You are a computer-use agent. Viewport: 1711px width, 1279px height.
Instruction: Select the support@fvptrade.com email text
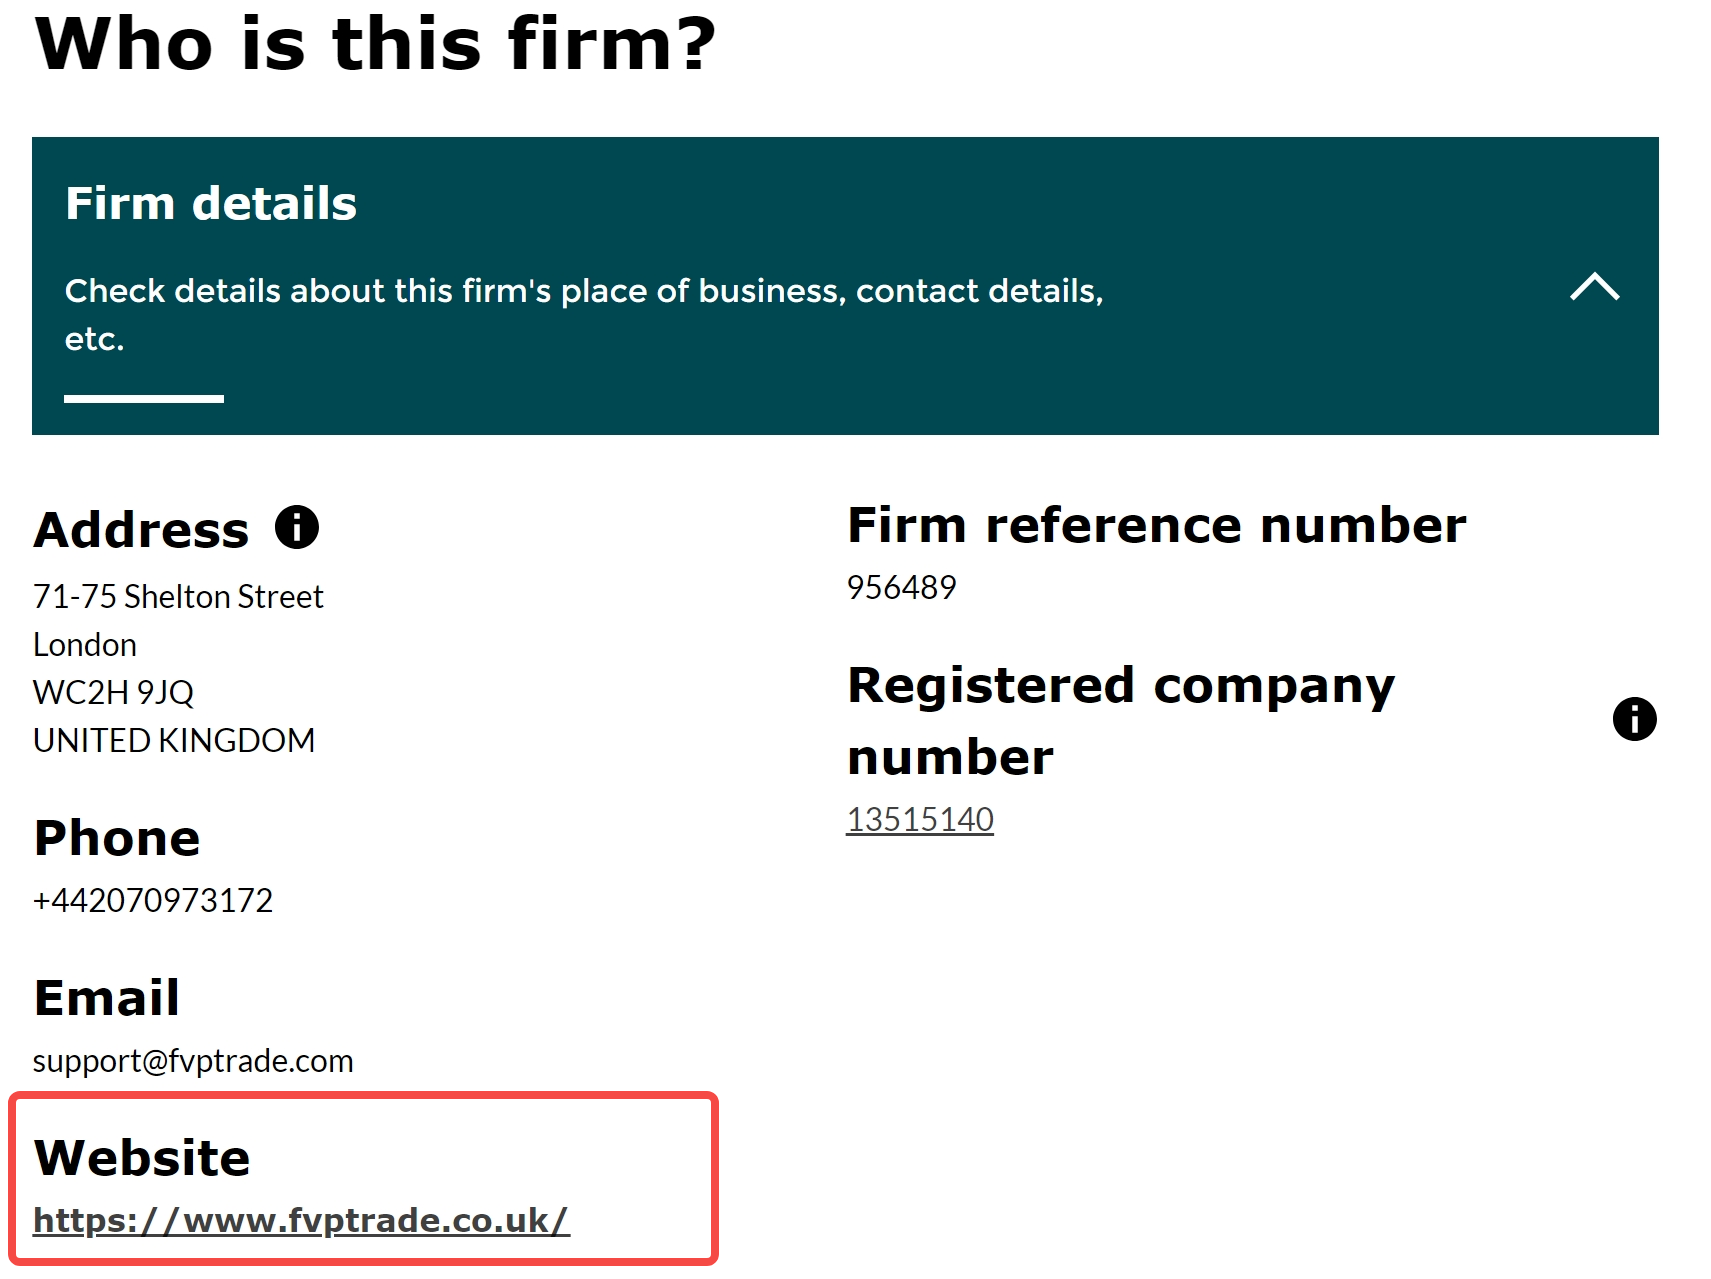[x=193, y=1061]
